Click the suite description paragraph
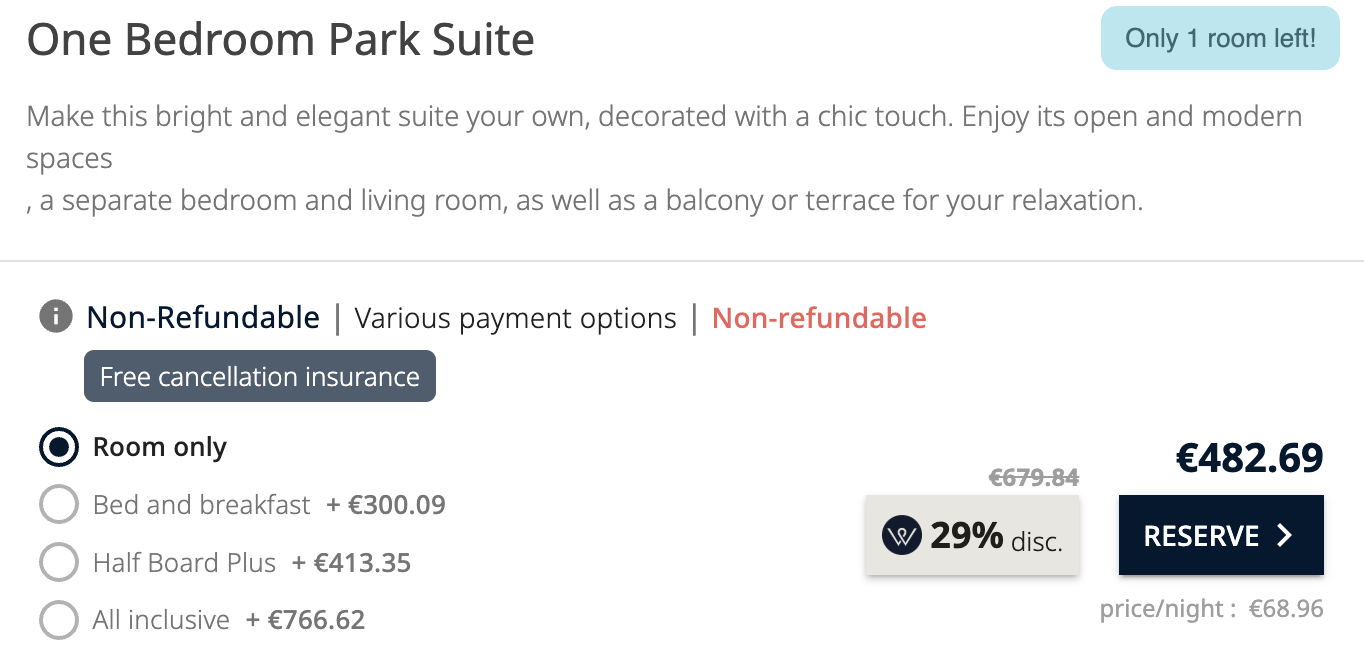The height and width of the screenshot is (666, 1364). 665,158
